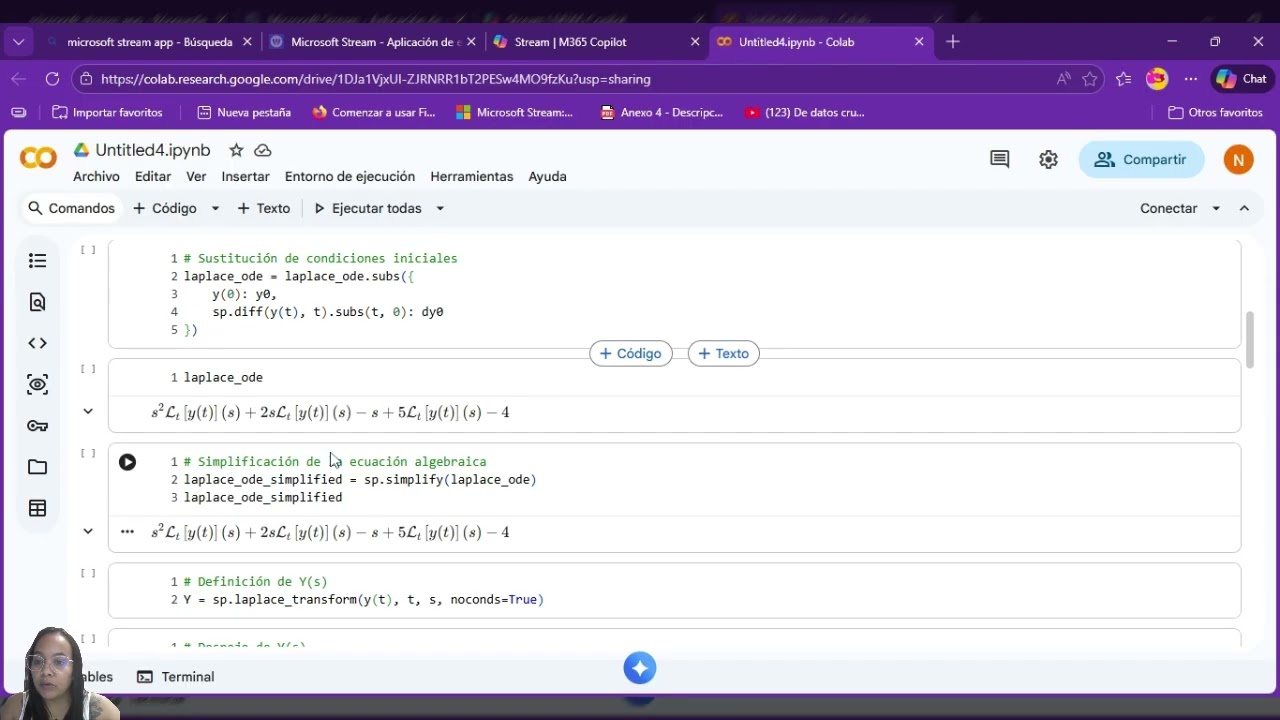Click the Gemini sparkle button

640,668
